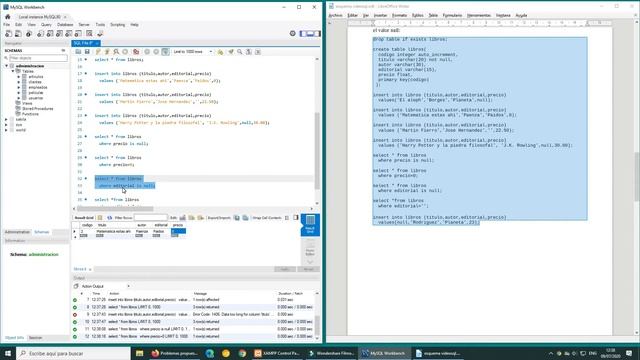Screen dimensions: 640x360
Task: Create new view icon in main toolbar
Action: point(59,33)
